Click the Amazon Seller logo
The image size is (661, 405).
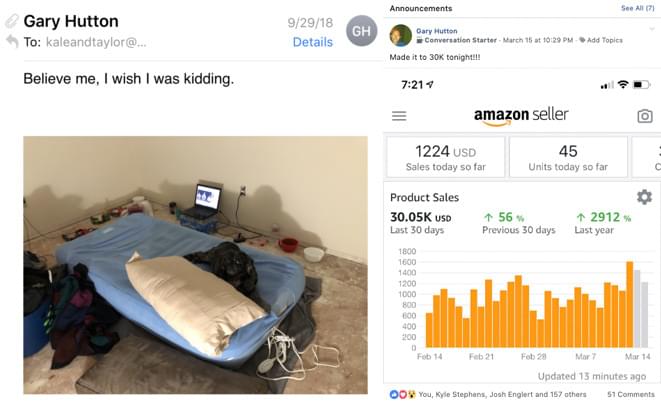click(x=521, y=115)
